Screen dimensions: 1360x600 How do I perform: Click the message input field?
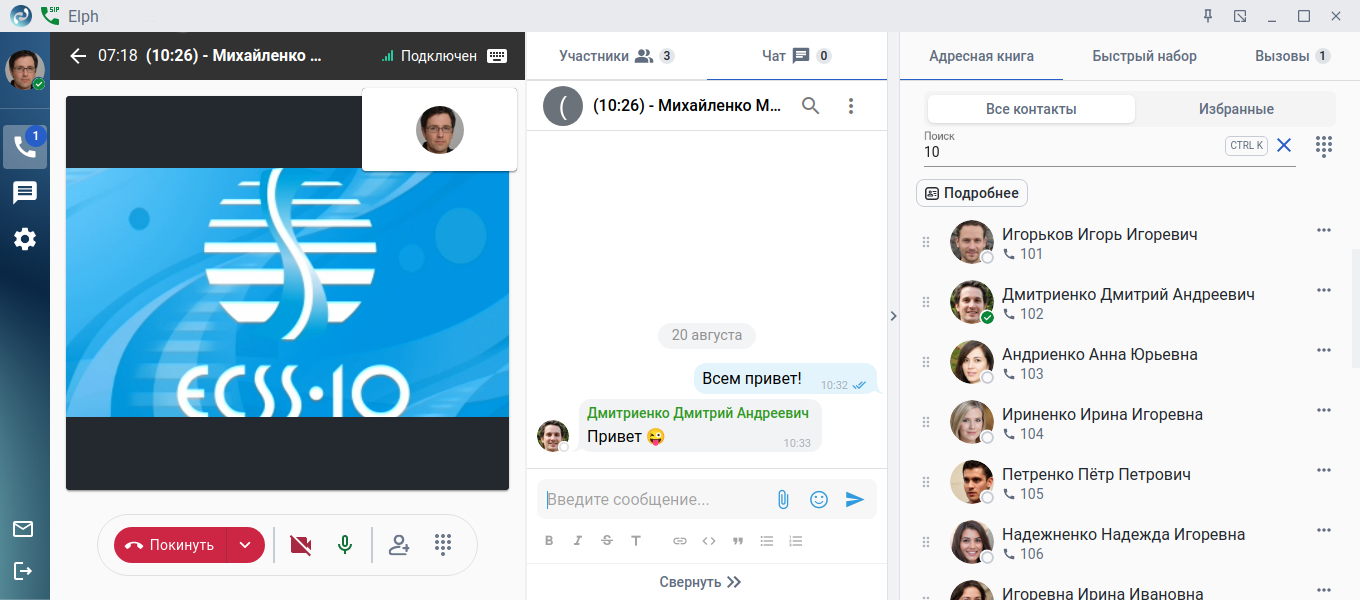point(654,499)
